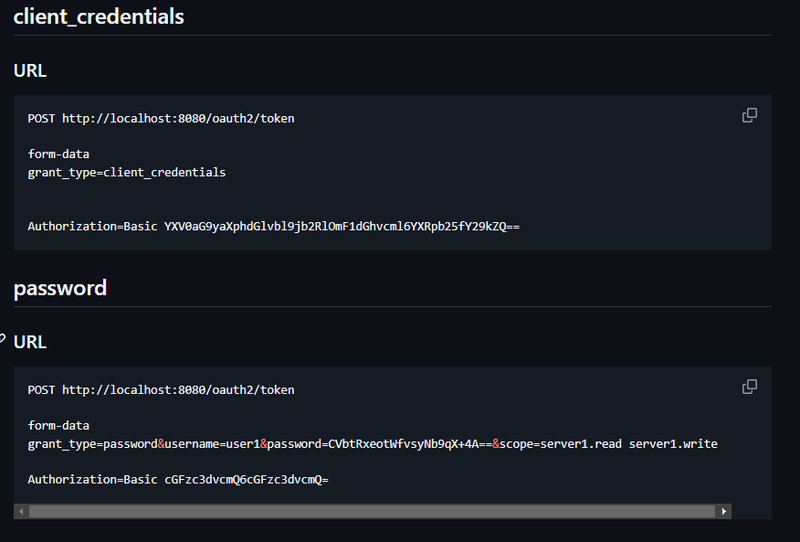Click the horizontal scrollbar right arrow
Image resolution: width=800 pixels, height=542 pixels.
(x=723, y=511)
